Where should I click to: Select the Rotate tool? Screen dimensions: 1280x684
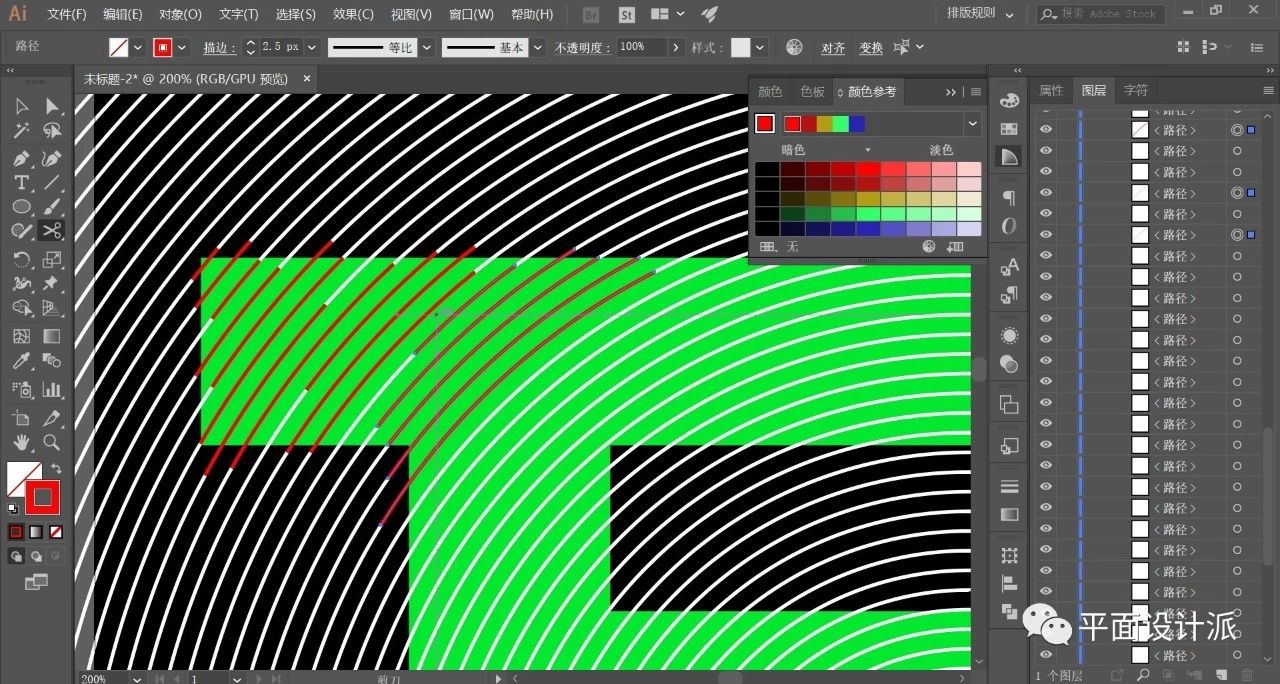[22, 259]
